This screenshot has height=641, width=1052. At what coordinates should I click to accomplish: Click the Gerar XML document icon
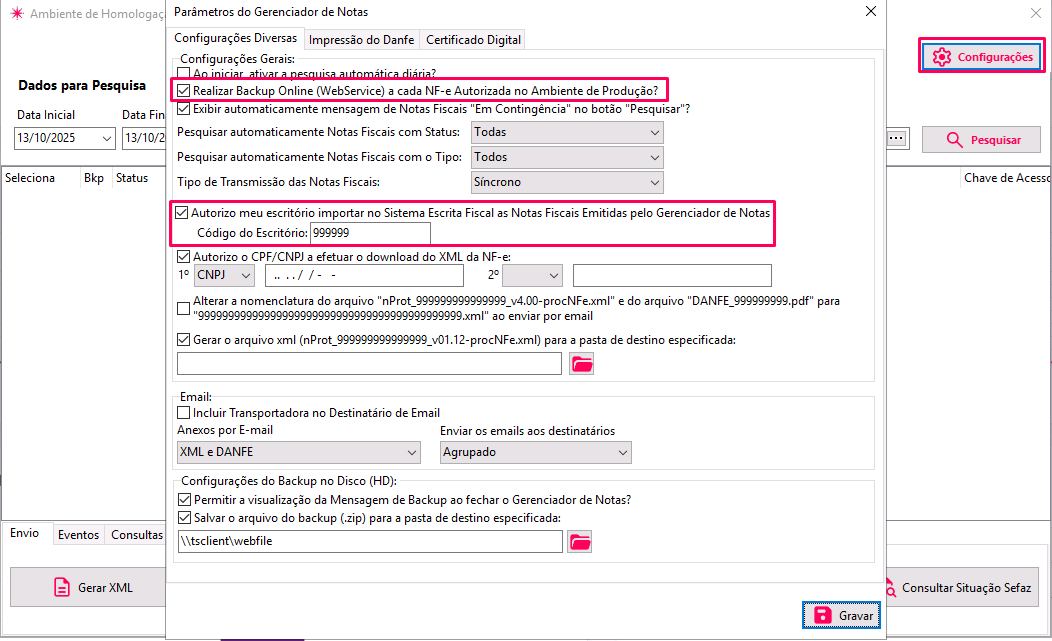click(62, 587)
